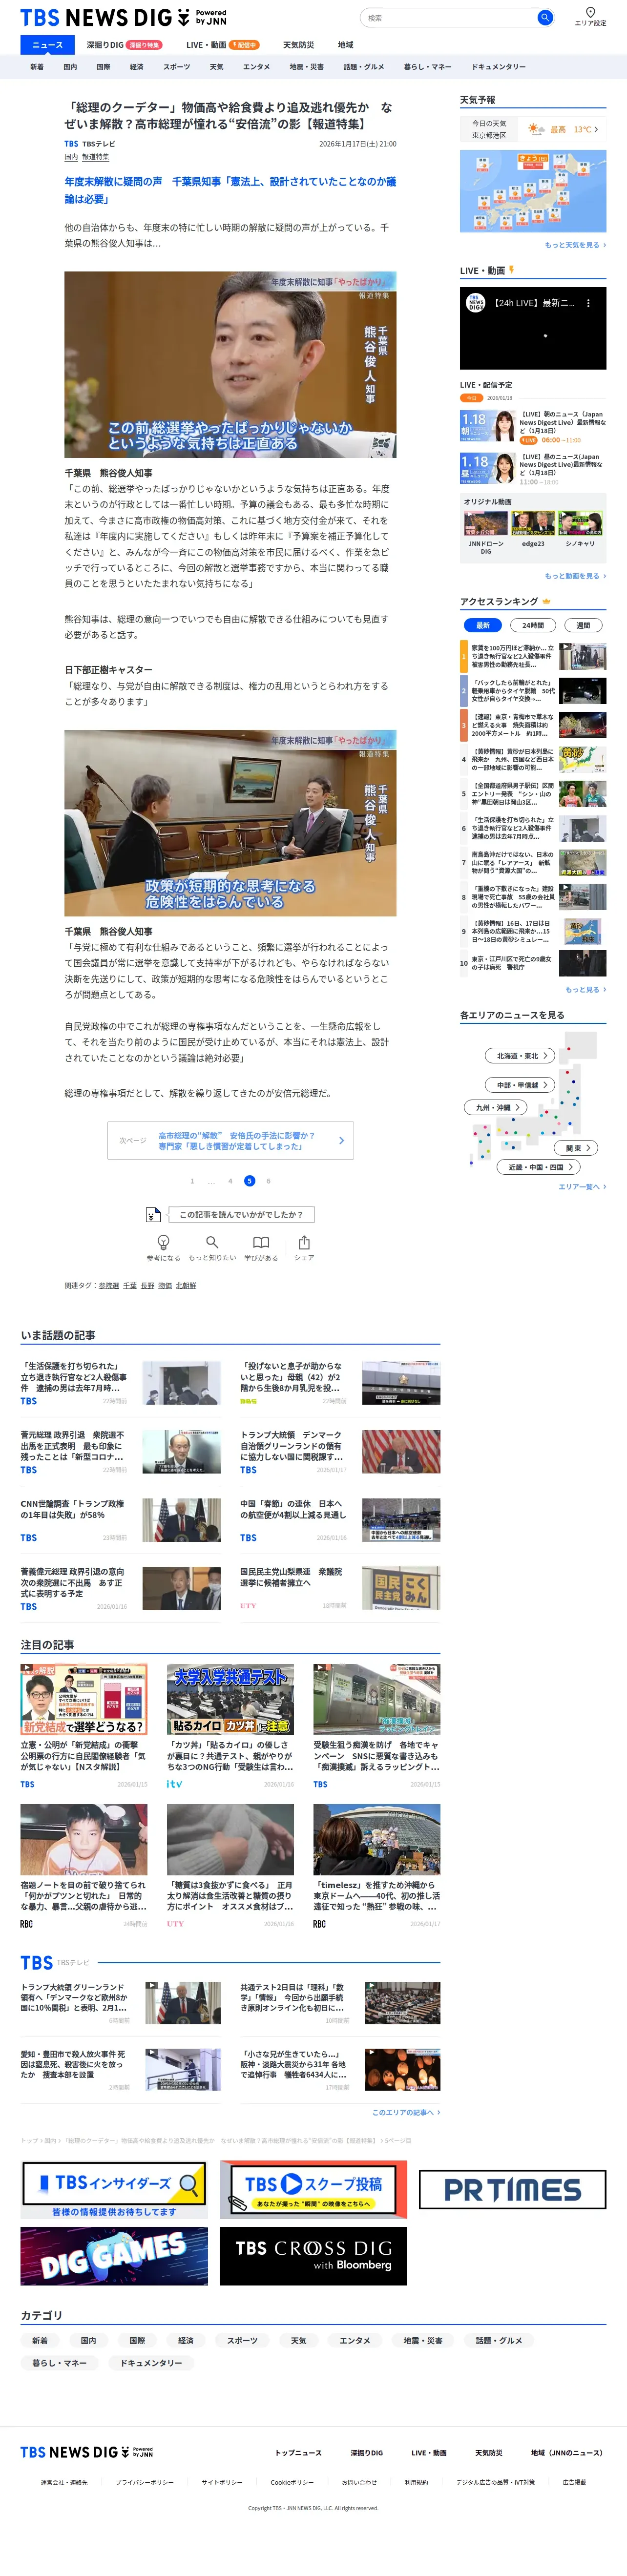627x2576 pixels.
Task: Click the 北朝鮮 related tag
Action: 186,1286
